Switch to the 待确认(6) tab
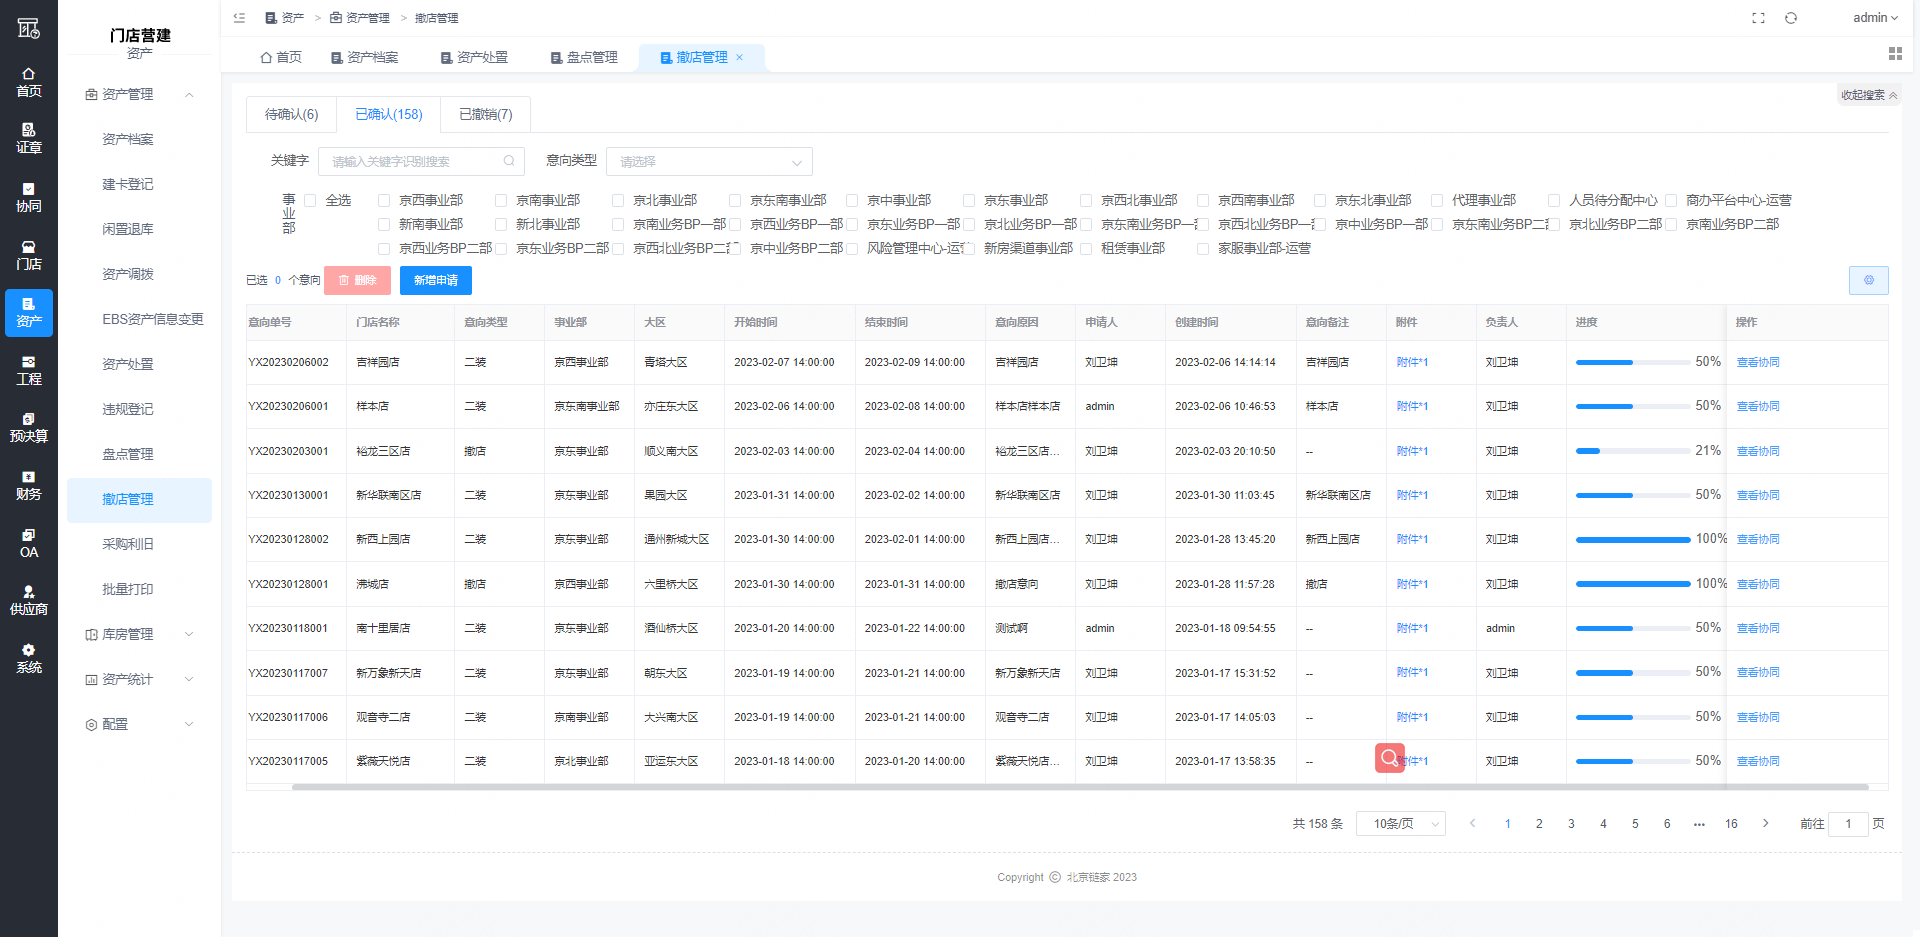The image size is (1920, 937). 291,114
